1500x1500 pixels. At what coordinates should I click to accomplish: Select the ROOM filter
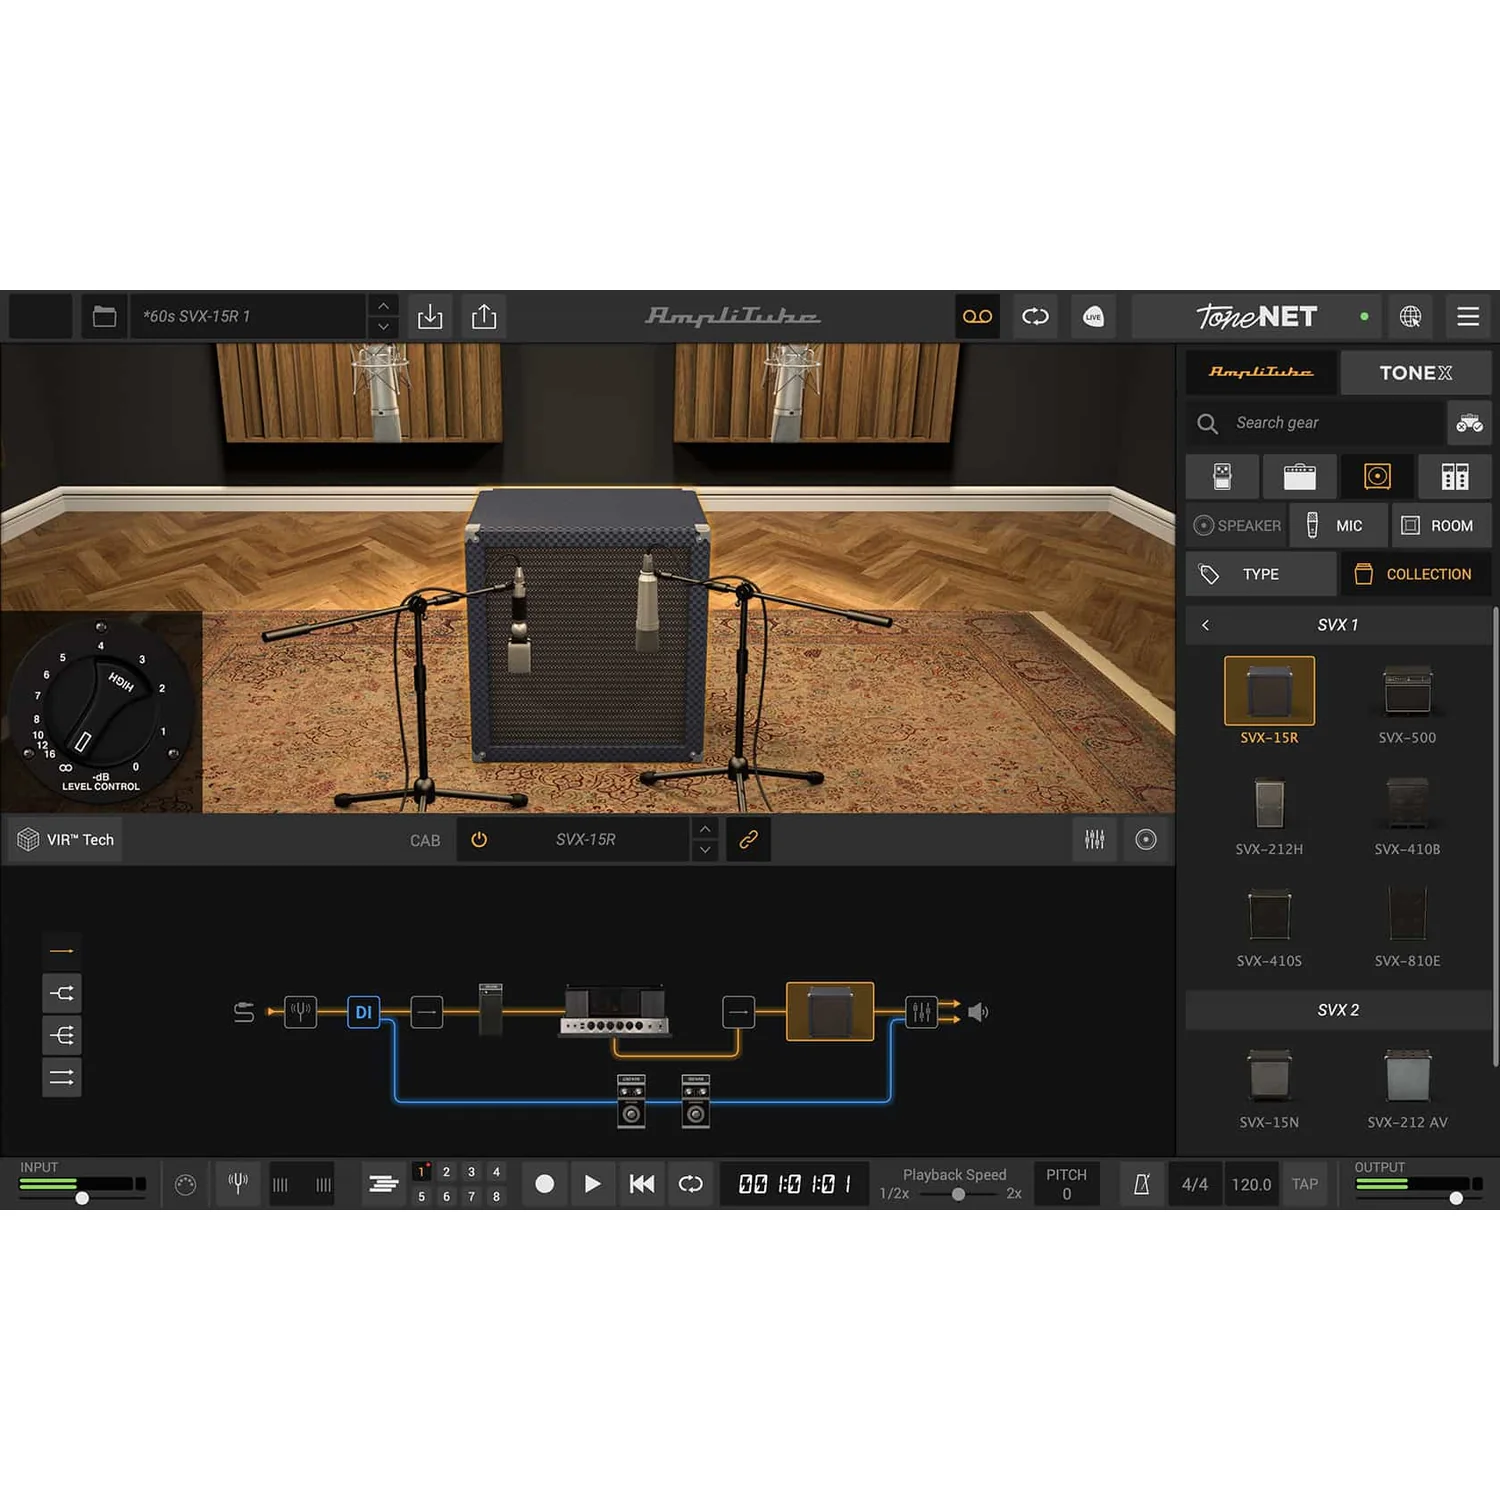[x=1441, y=525]
